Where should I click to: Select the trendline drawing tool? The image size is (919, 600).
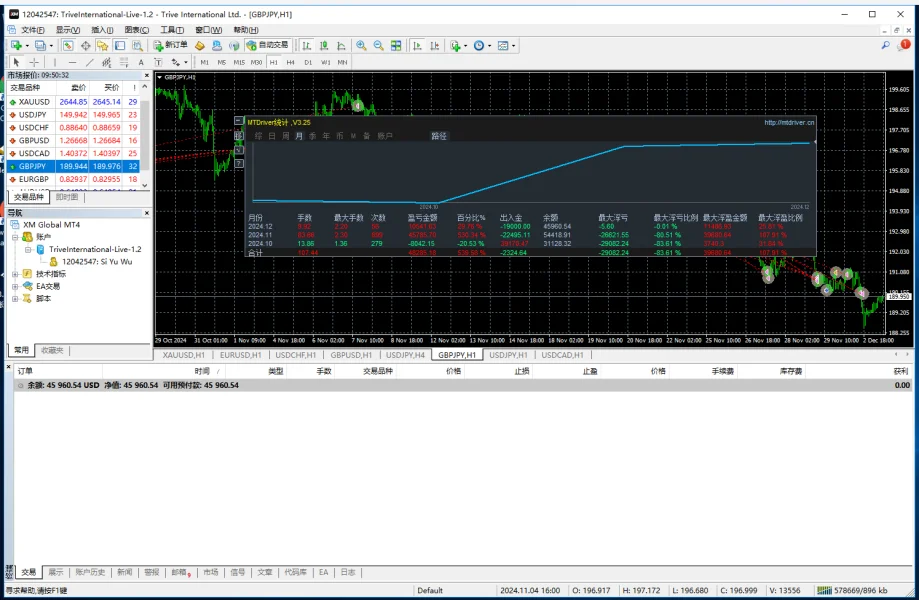(90, 62)
